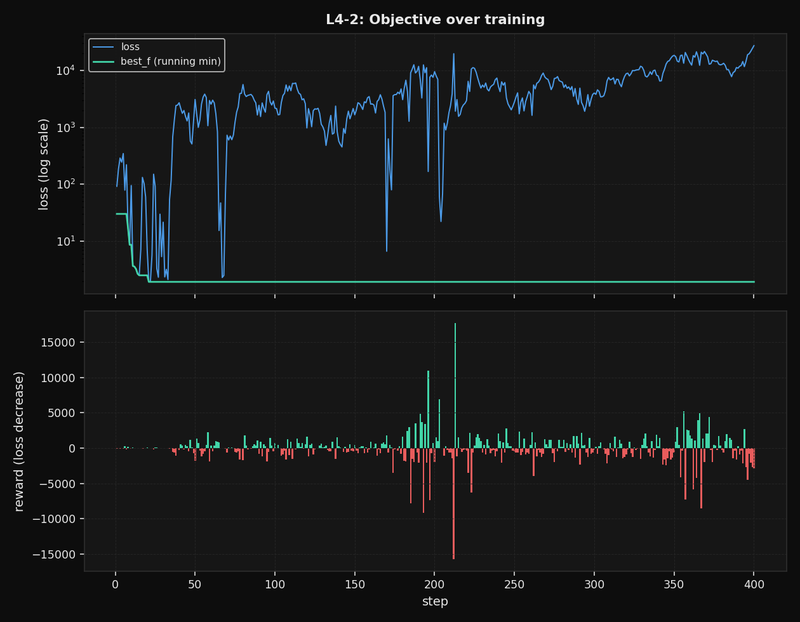Click the "0" tick on the reward axis
This screenshot has width=800, height=622.
[72, 449]
